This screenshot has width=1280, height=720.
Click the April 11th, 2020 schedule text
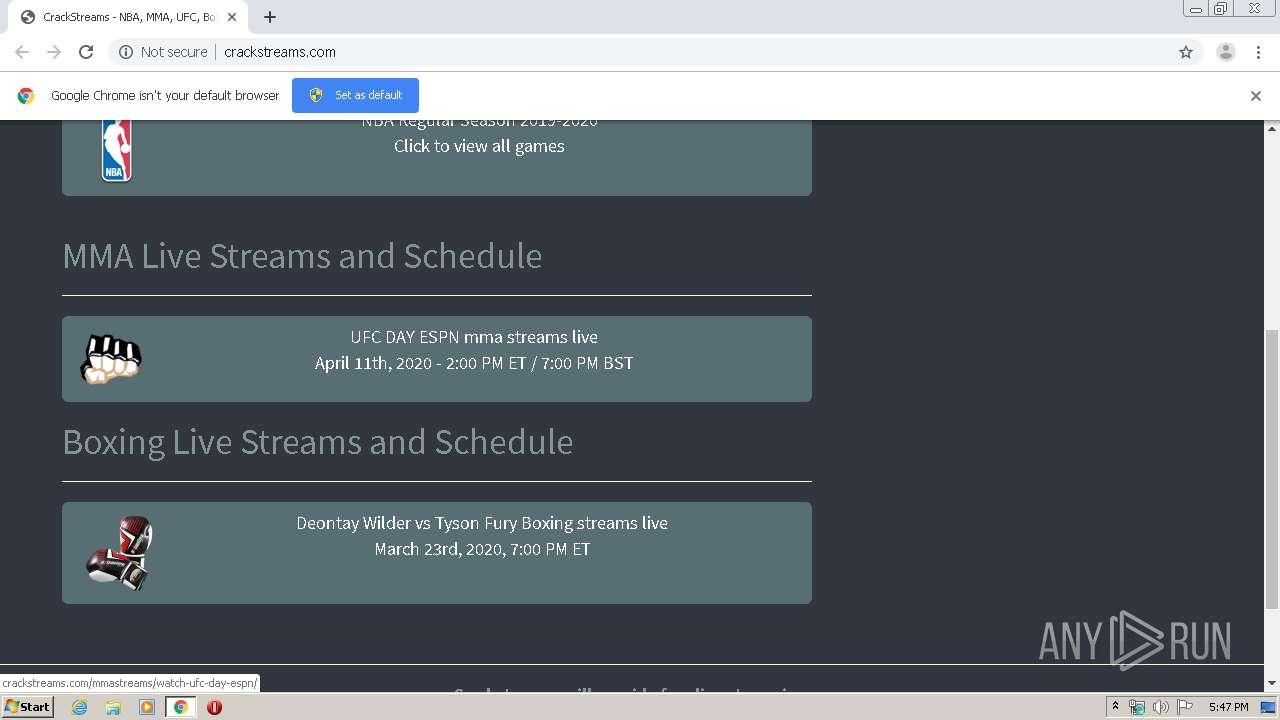coord(474,363)
